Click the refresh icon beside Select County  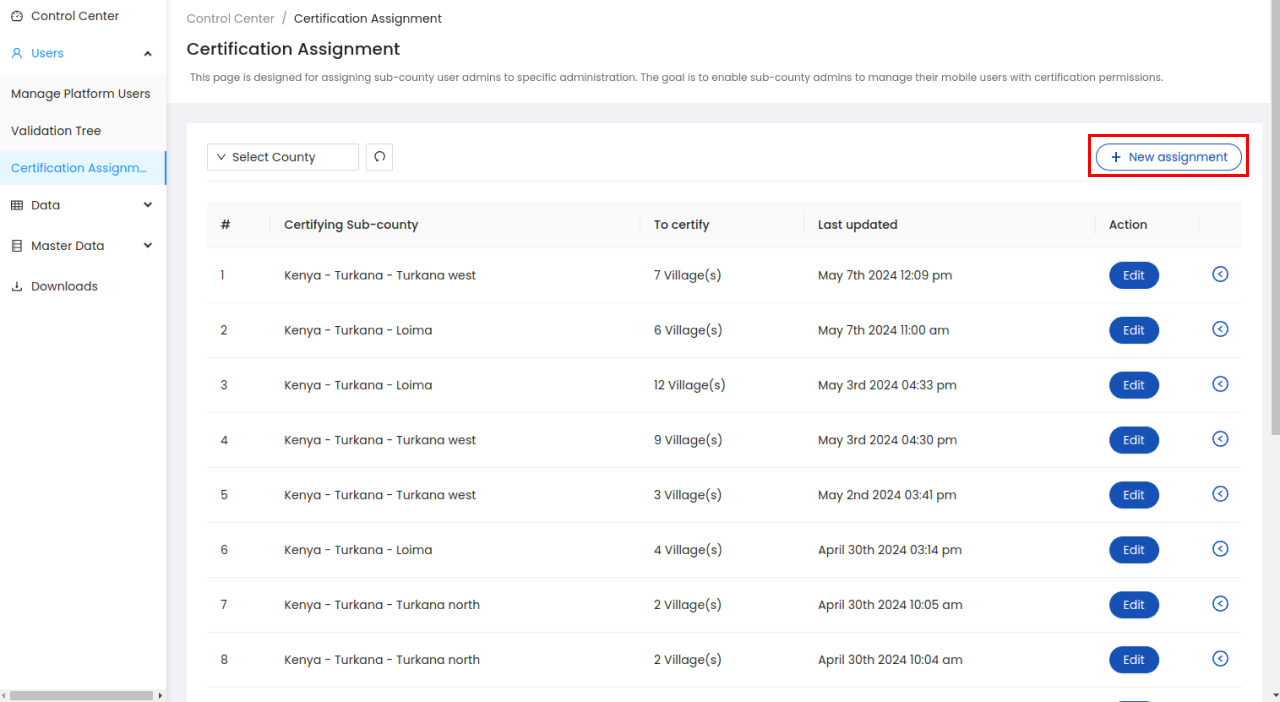[379, 157]
